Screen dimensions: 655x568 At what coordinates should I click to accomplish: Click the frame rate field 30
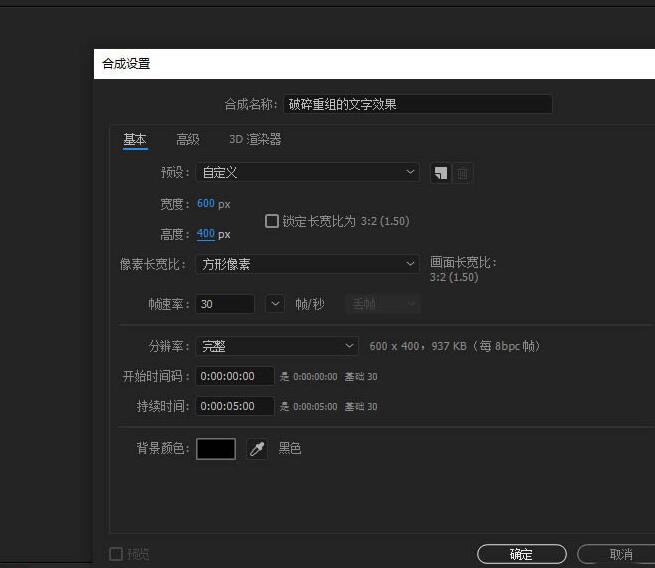pyautogui.click(x=225, y=304)
